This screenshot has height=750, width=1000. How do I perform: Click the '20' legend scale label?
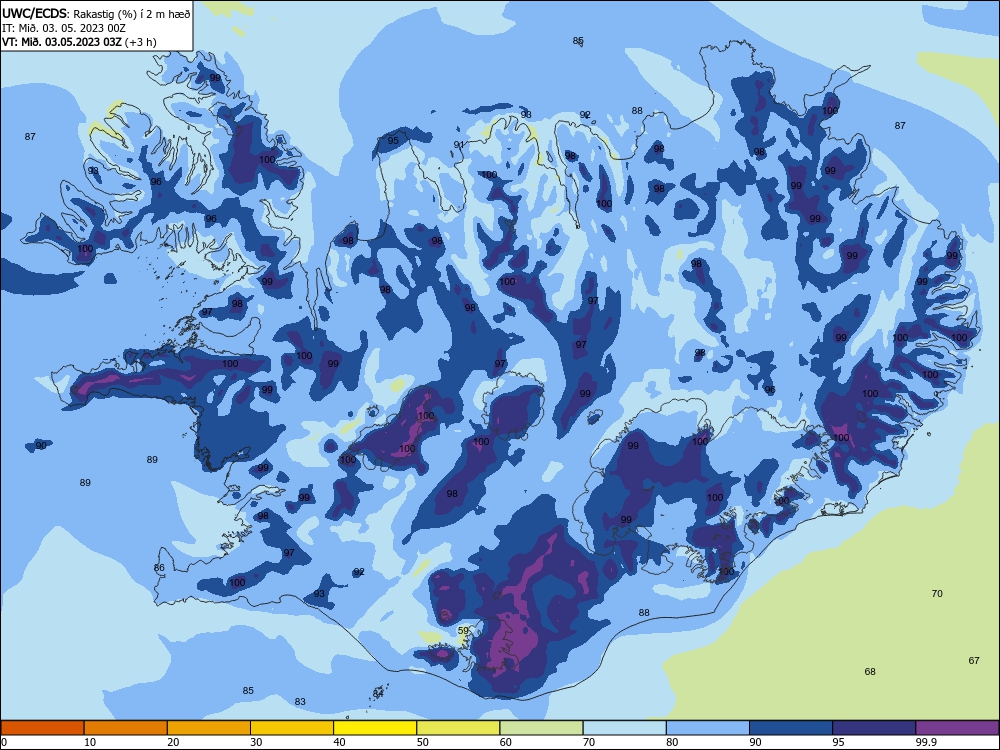click(x=173, y=742)
